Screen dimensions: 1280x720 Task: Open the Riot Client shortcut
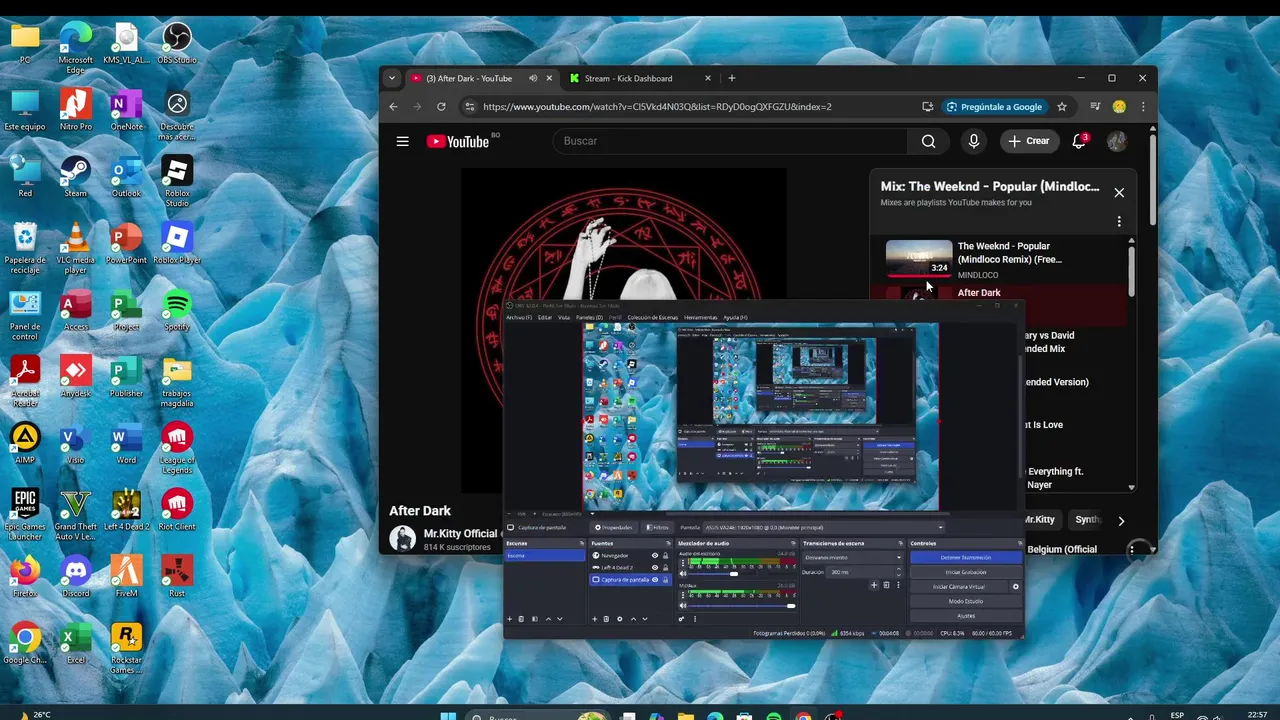177,508
